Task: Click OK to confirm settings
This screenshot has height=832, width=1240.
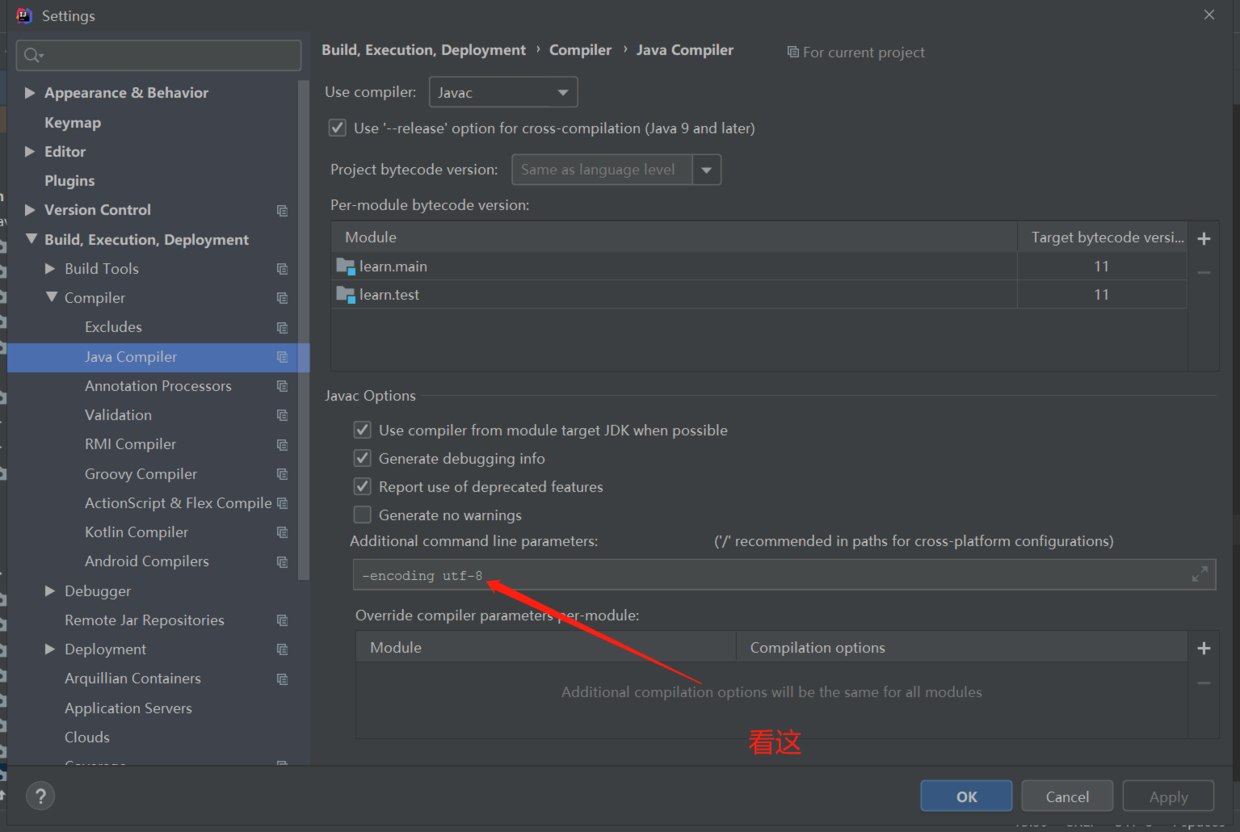Action: click(x=967, y=796)
